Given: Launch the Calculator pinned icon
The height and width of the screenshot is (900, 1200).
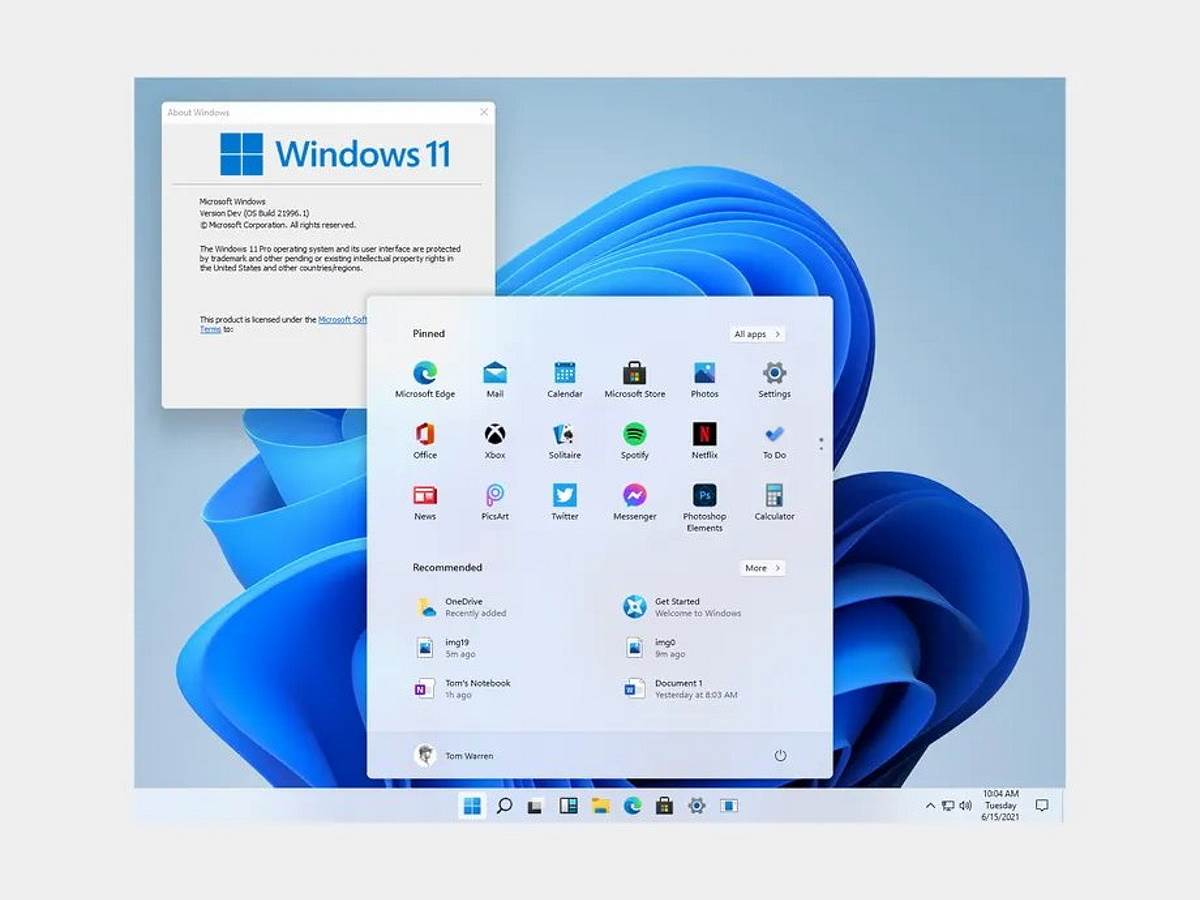Looking at the screenshot, I should (x=774, y=497).
